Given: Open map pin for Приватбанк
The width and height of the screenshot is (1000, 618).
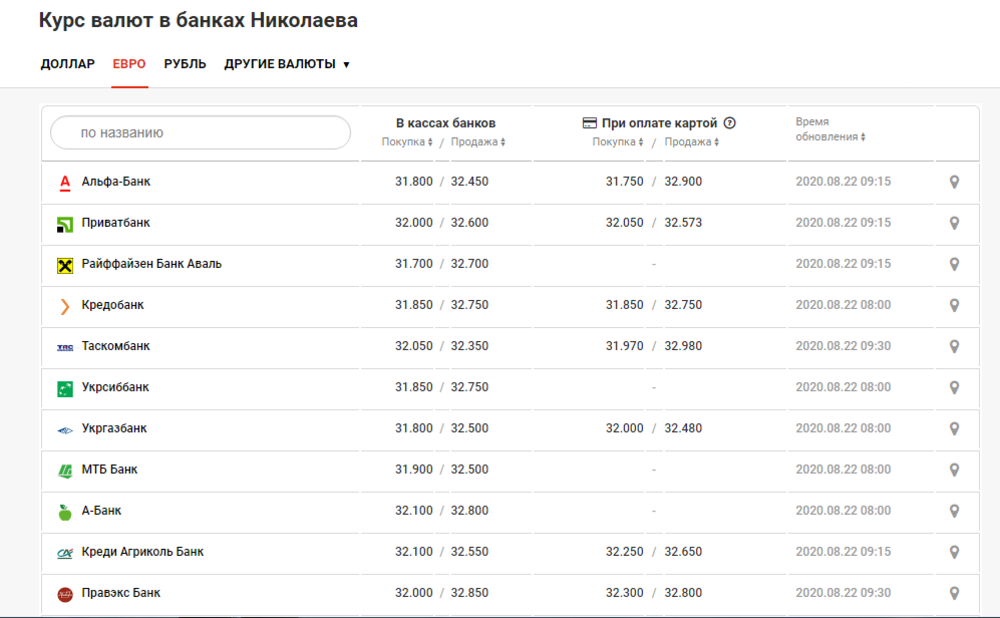Looking at the screenshot, I should pyautogui.click(x=954, y=223).
